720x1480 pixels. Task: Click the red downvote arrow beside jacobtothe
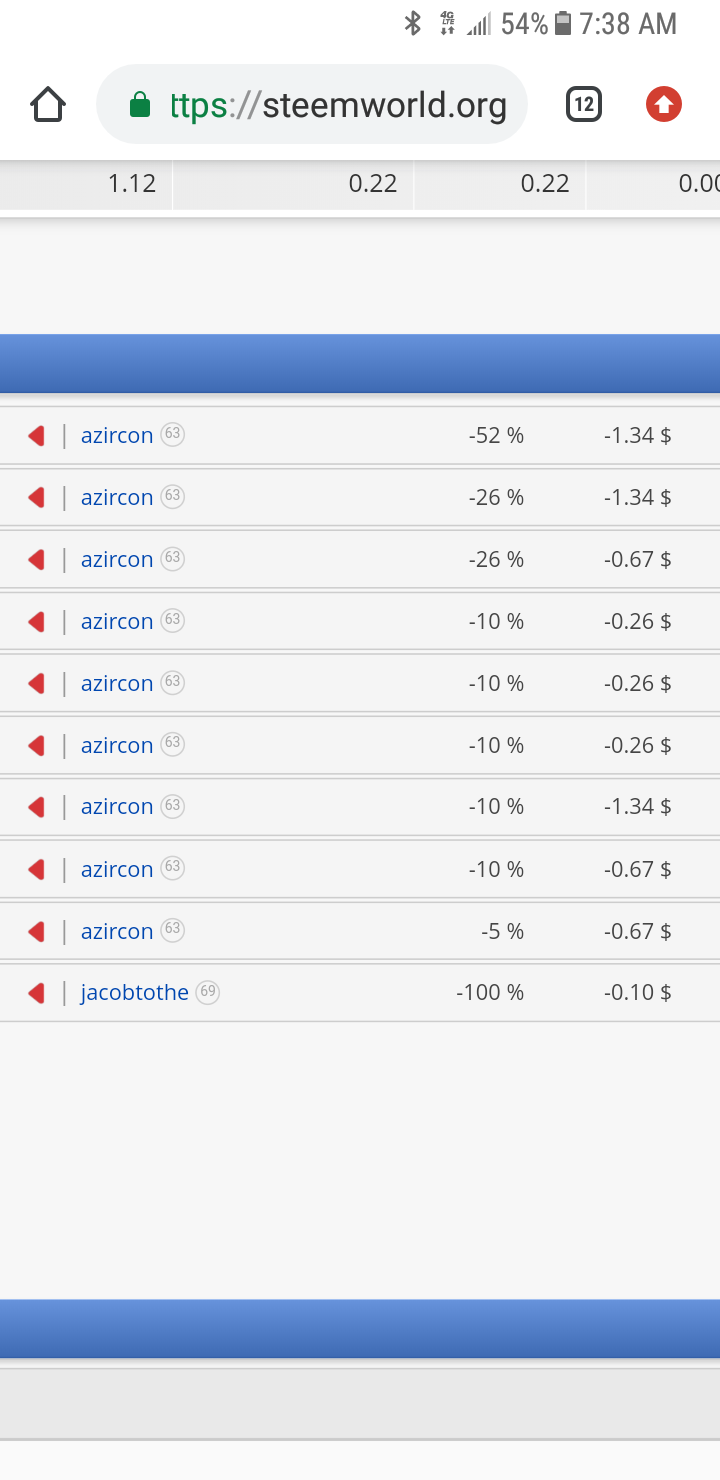[x=36, y=993]
